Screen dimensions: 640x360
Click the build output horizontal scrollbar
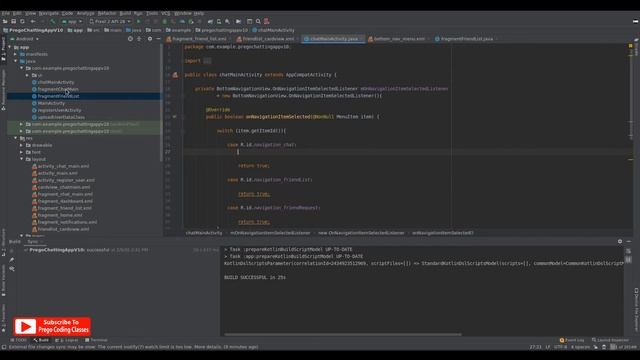(x=343, y=335)
